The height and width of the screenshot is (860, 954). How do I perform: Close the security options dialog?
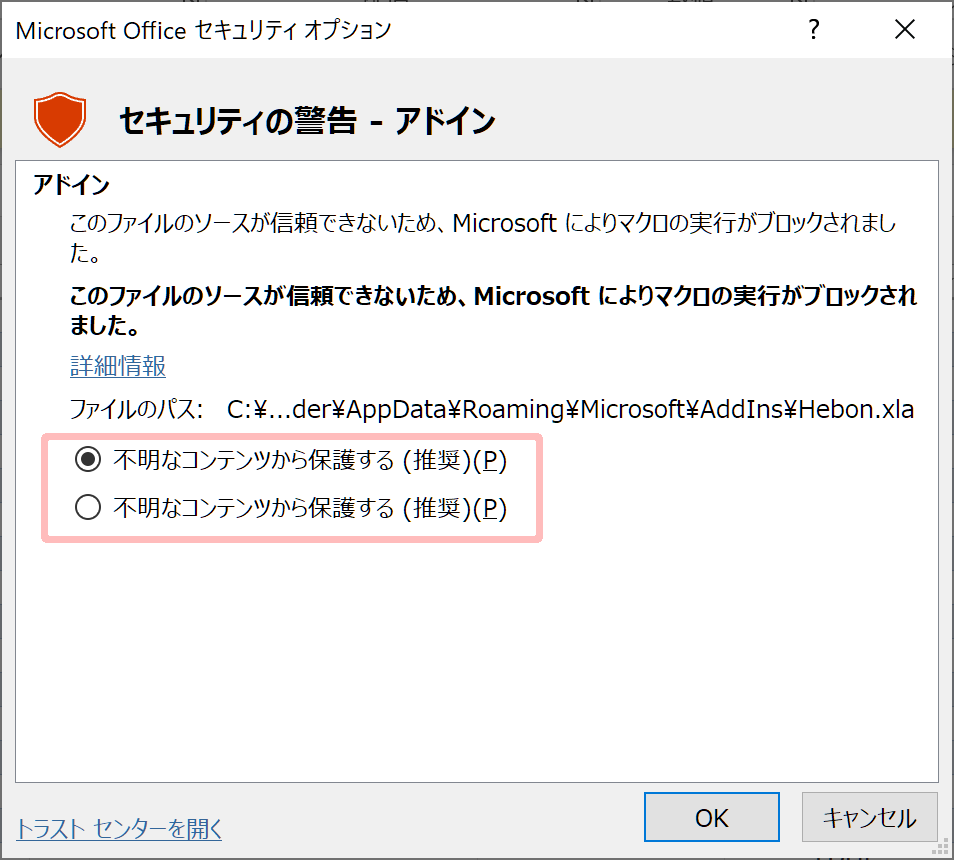[x=905, y=29]
